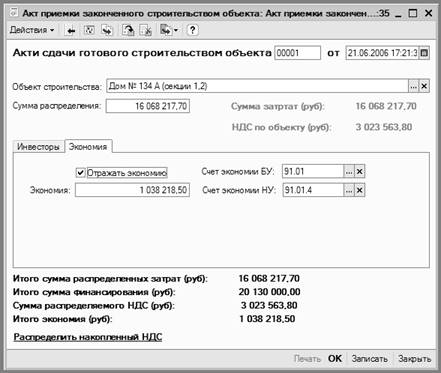The image size is (441, 373).
Task: Minimize the document window
Action: click(x=398, y=14)
